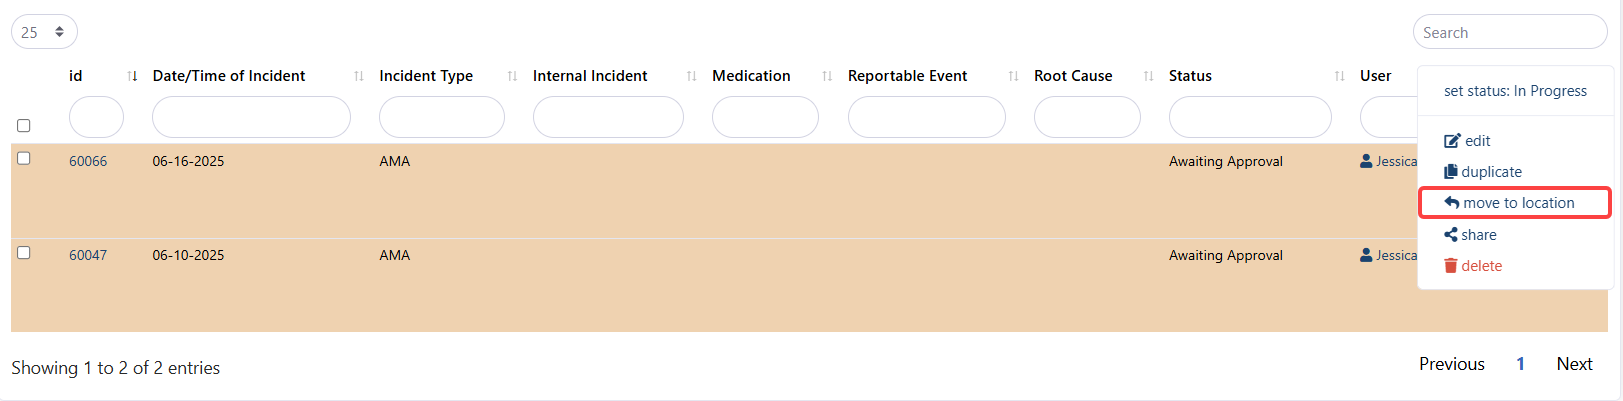Click the red delete trash icon
This screenshot has width=1623, height=401.
[1451, 266]
